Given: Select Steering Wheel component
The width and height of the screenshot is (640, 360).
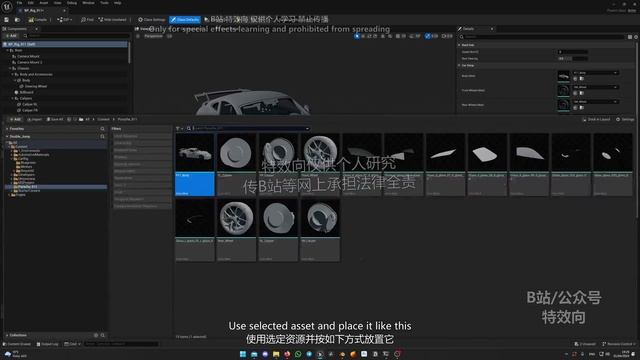Looking at the screenshot, I should 36,87.
